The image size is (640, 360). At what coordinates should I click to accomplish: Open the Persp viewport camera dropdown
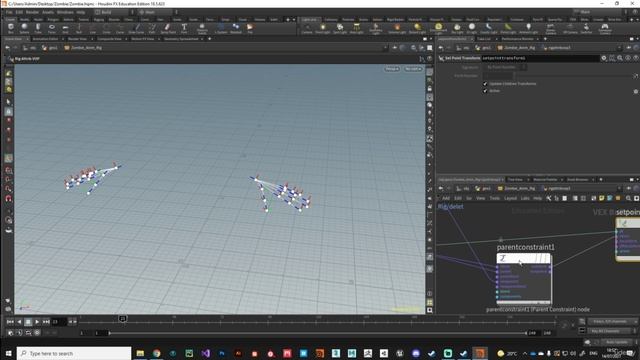point(392,69)
